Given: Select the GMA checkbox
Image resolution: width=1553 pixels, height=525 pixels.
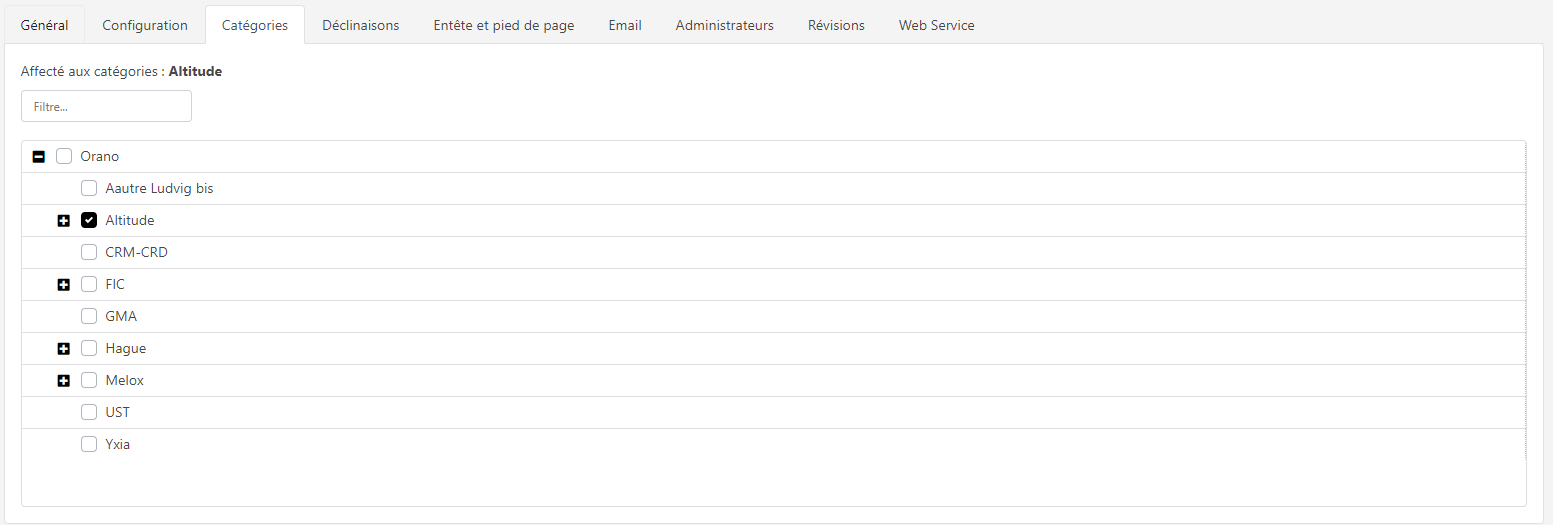Looking at the screenshot, I should 89,316.
